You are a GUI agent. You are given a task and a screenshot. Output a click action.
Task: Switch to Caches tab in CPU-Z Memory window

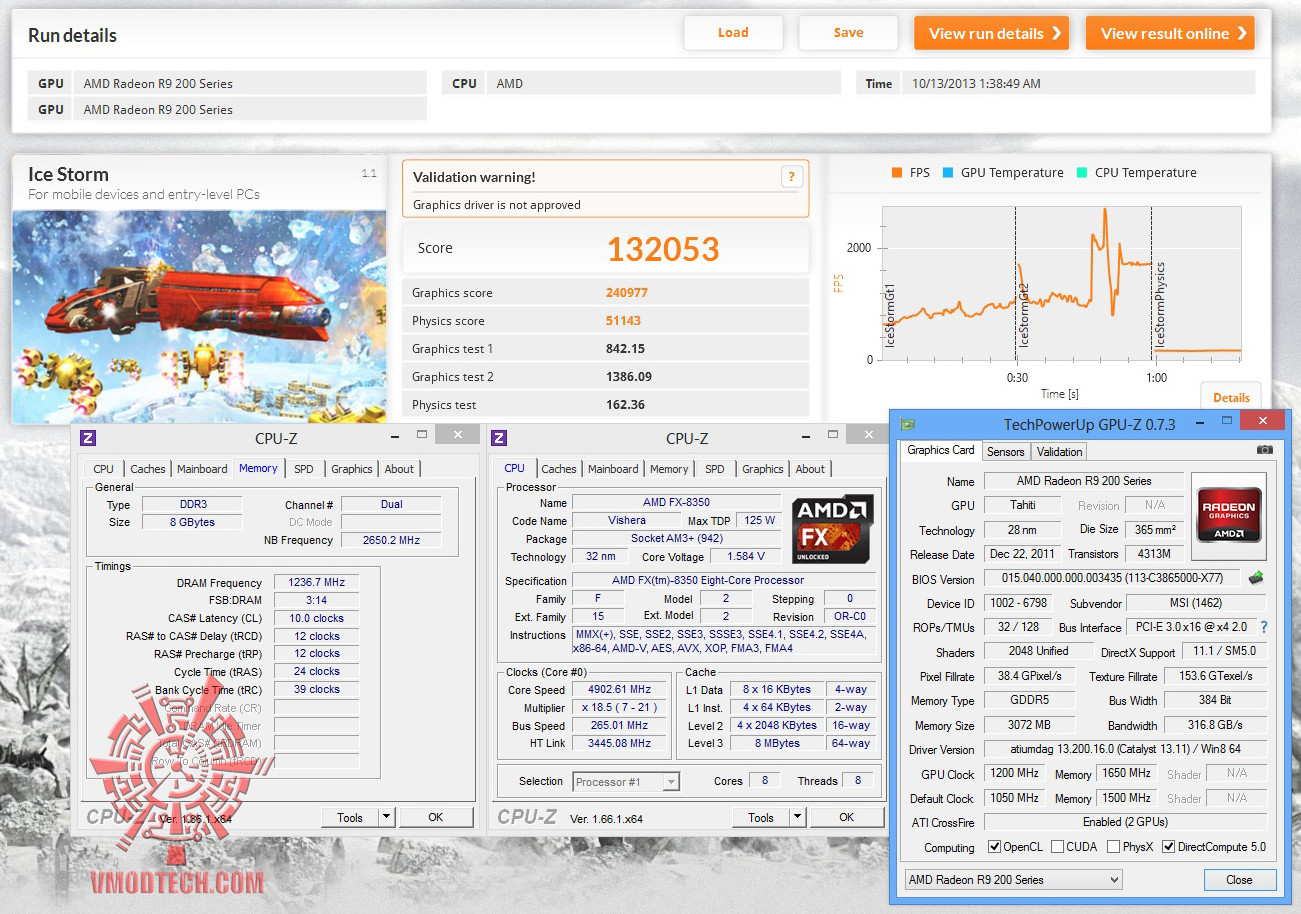pyautogui.click(x=148, y=469)
